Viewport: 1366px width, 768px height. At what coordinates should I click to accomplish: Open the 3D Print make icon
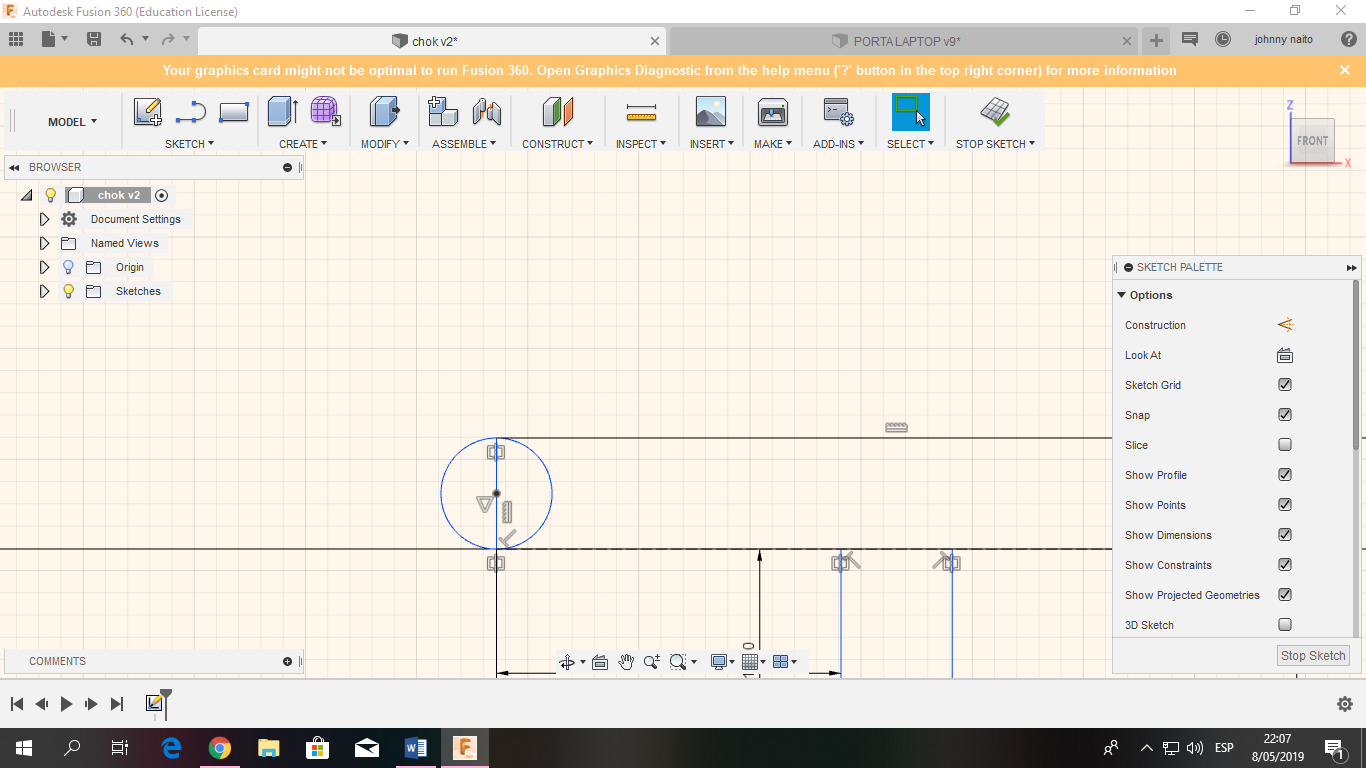773,112
